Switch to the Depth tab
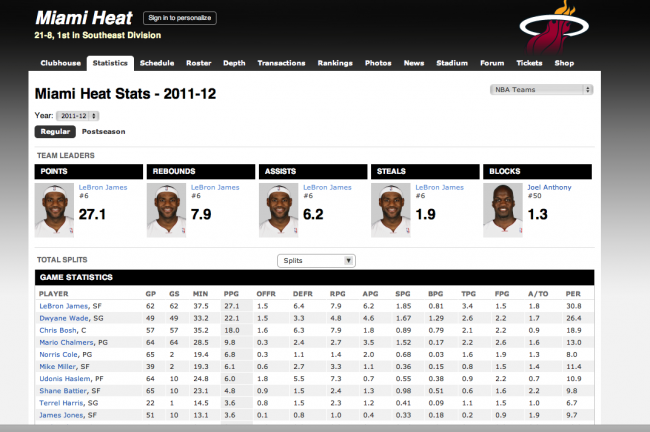The image size is (650, 432). pyautogui.click(x=234, y=63)
